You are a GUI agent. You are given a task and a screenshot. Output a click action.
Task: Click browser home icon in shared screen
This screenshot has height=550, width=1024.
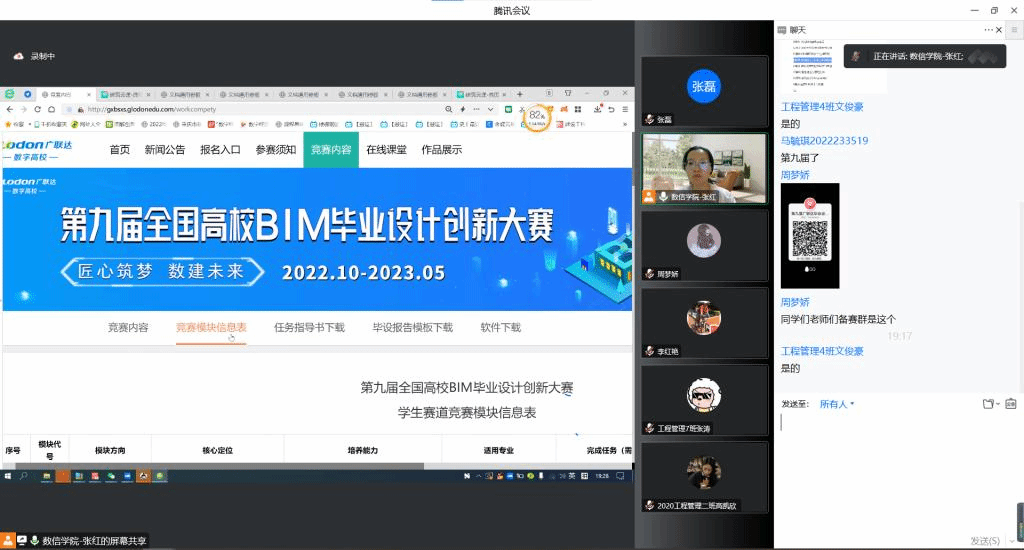click(51, 109)
